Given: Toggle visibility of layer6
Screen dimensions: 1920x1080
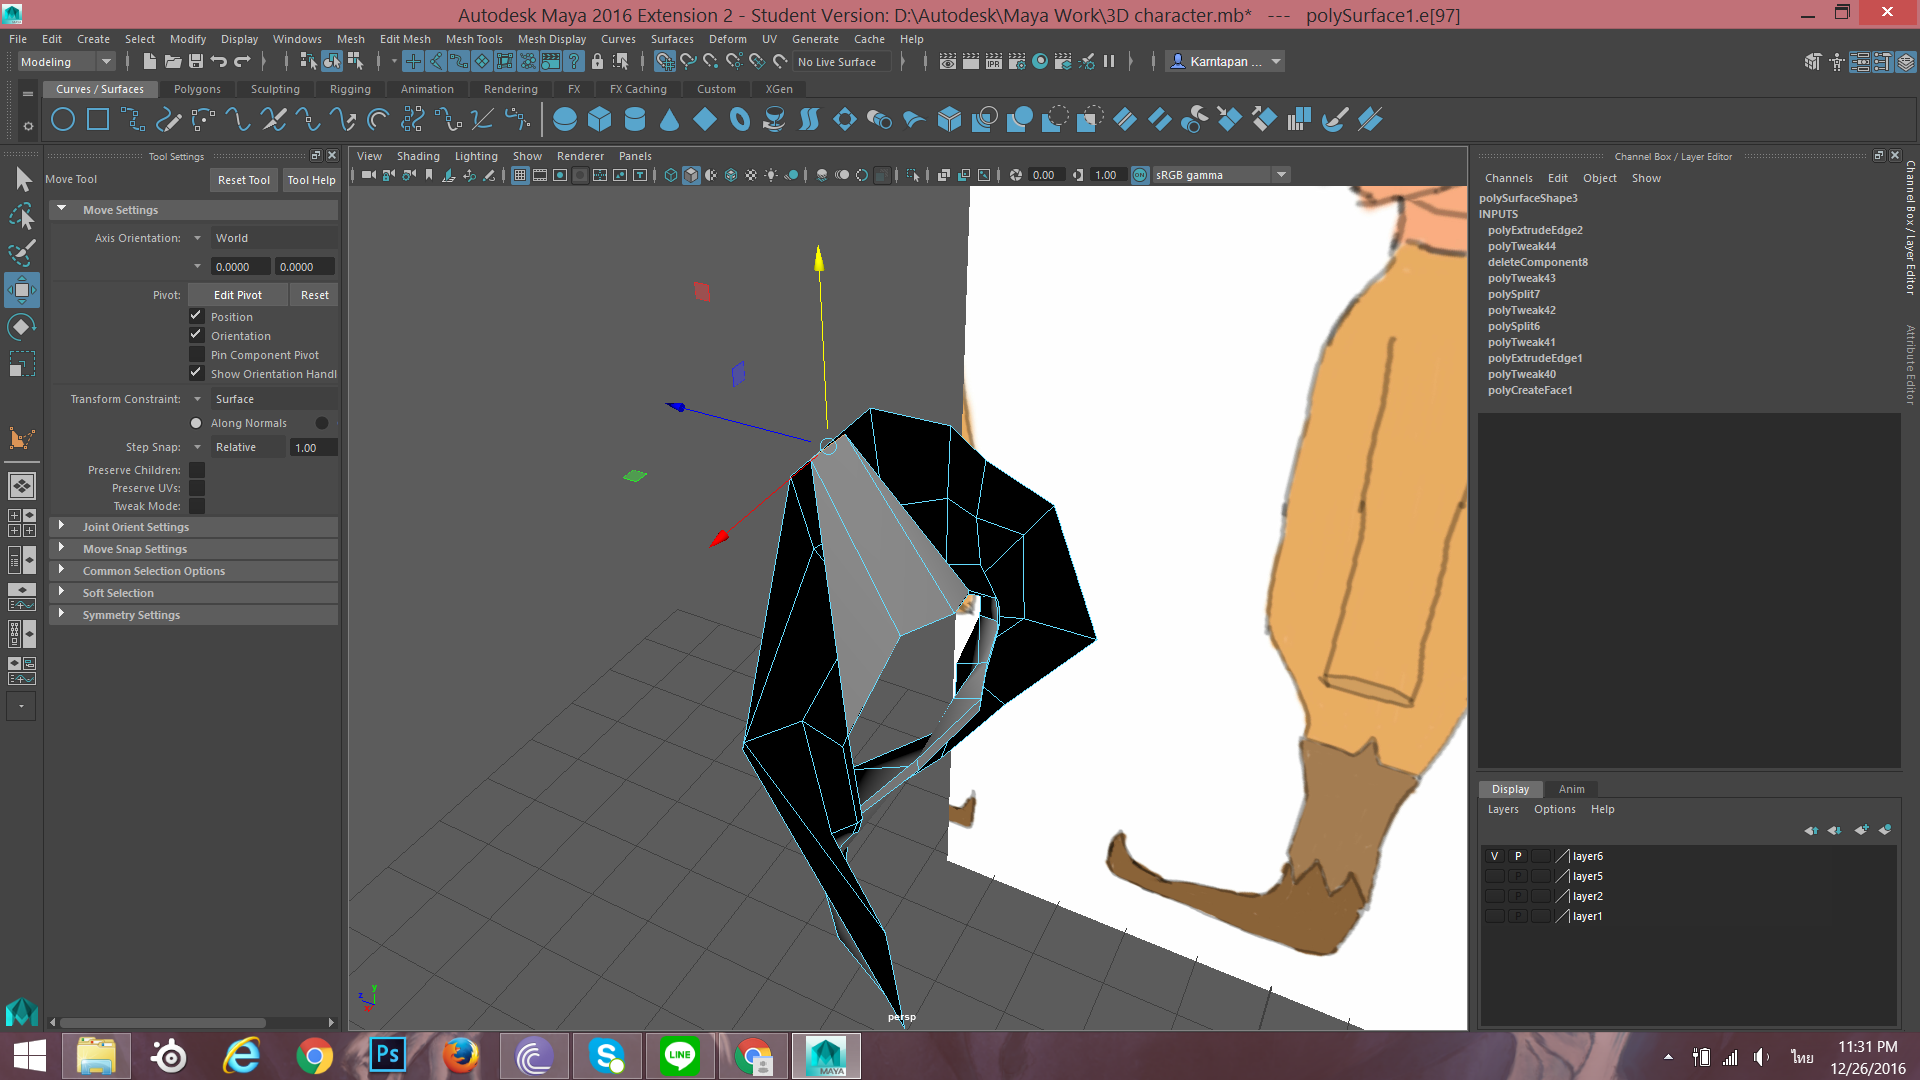Looking at the screenshot, I should (1494, 856).
